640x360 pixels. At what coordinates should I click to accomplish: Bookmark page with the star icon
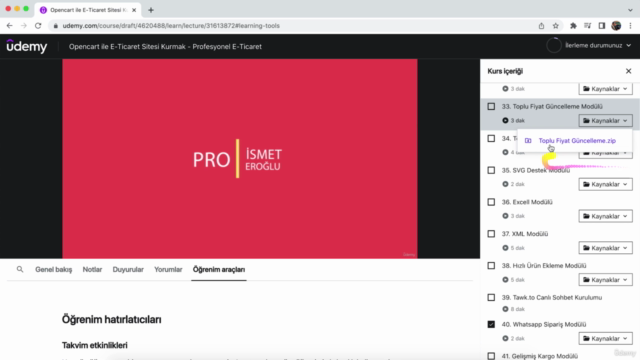tap(556, 26)
